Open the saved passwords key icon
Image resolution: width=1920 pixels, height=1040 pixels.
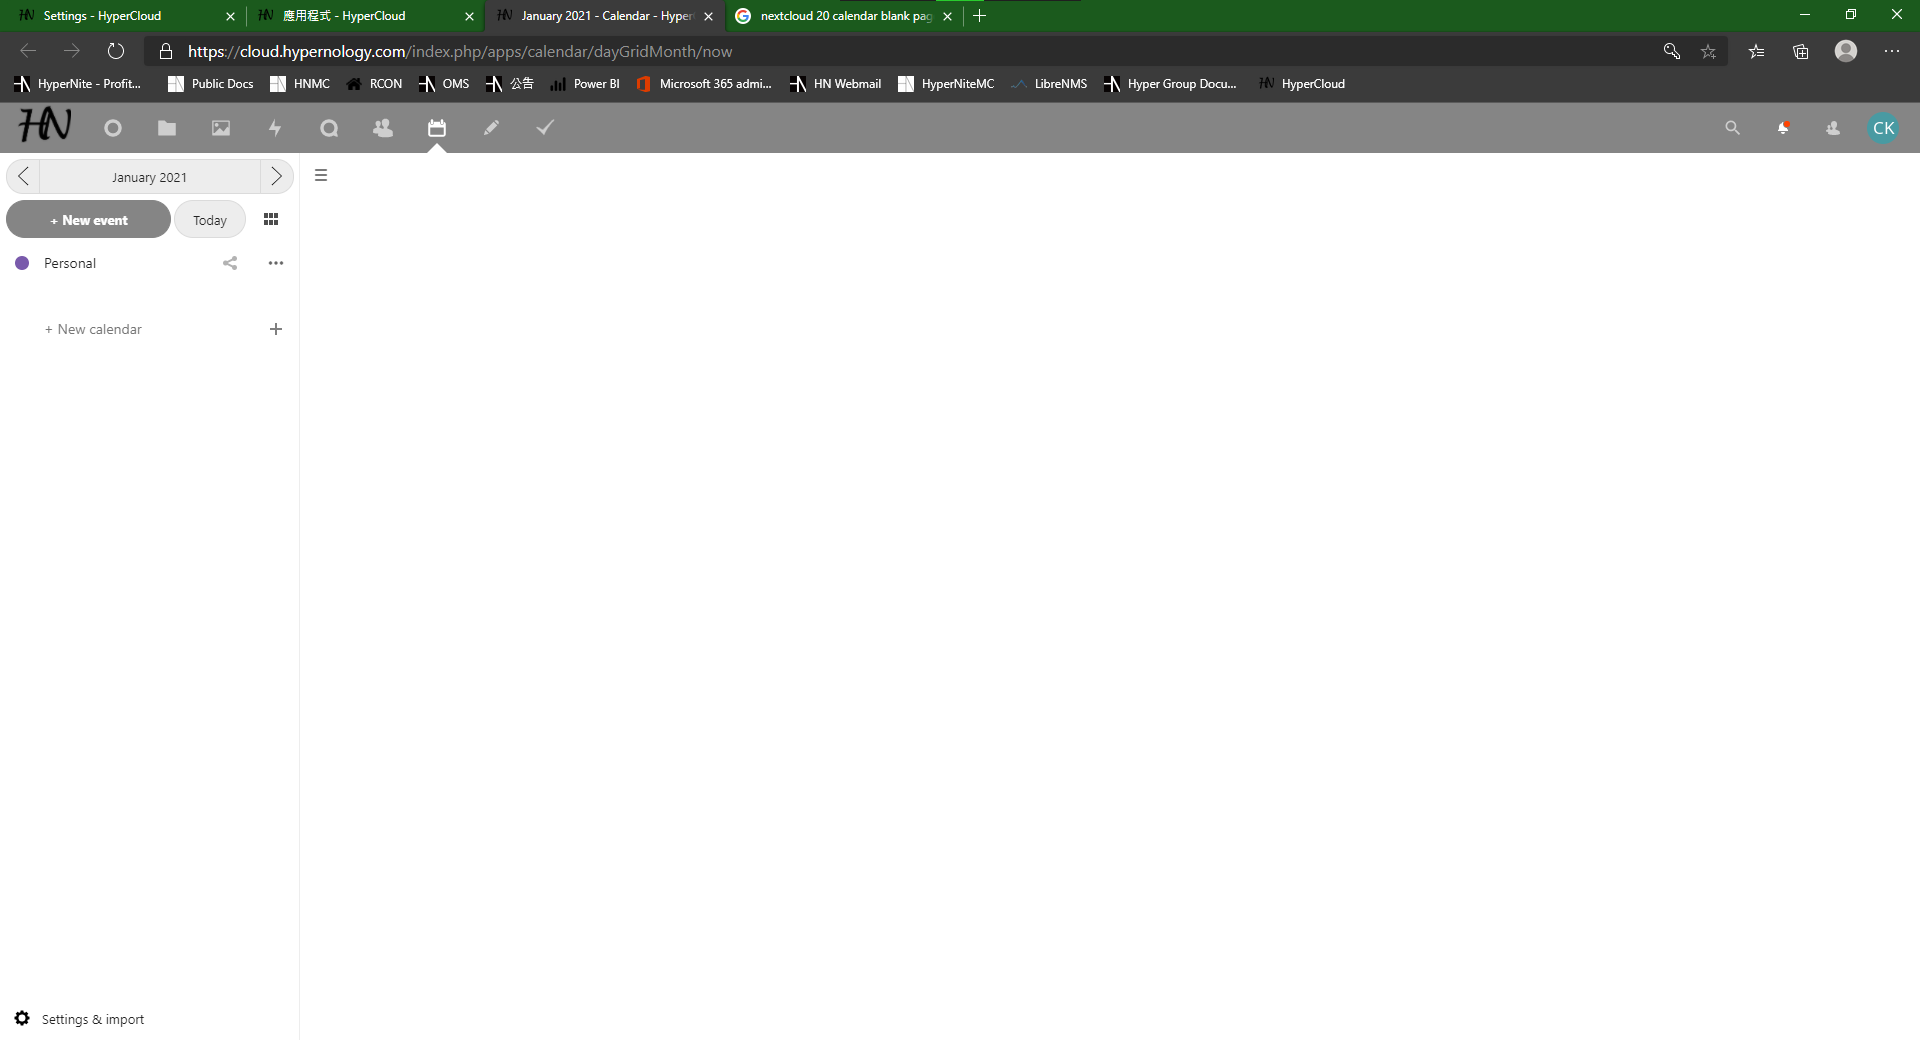(1671, 51)
